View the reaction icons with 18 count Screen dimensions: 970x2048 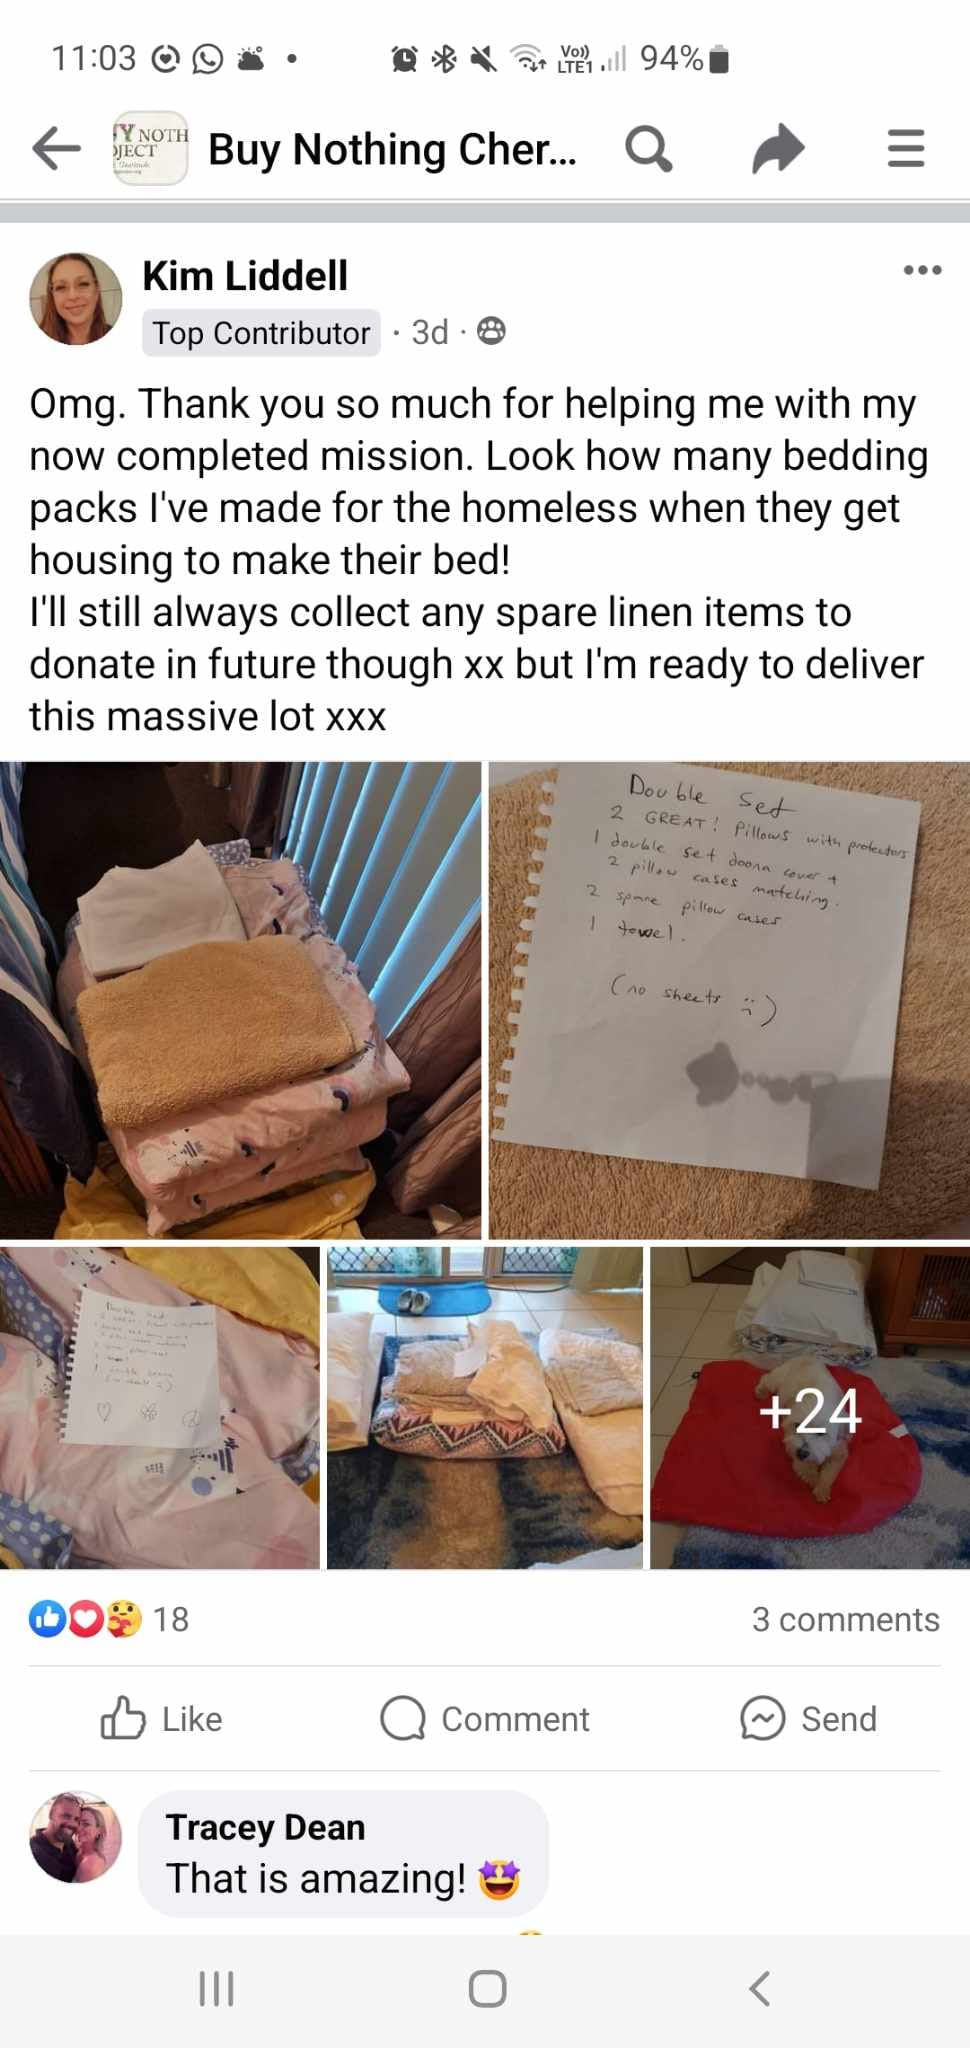point(109,1619)
